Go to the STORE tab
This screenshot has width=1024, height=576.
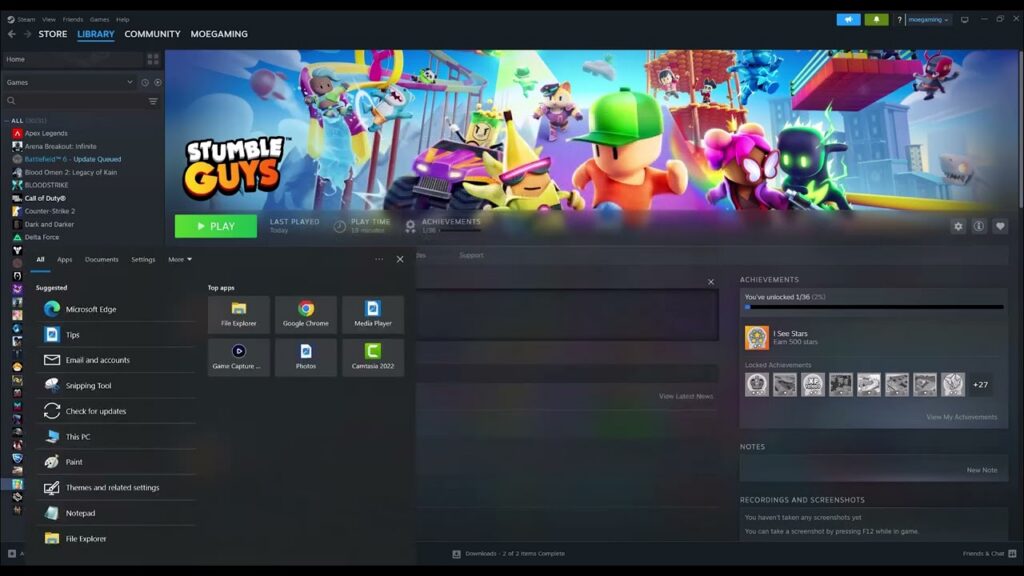coord(53,34)
